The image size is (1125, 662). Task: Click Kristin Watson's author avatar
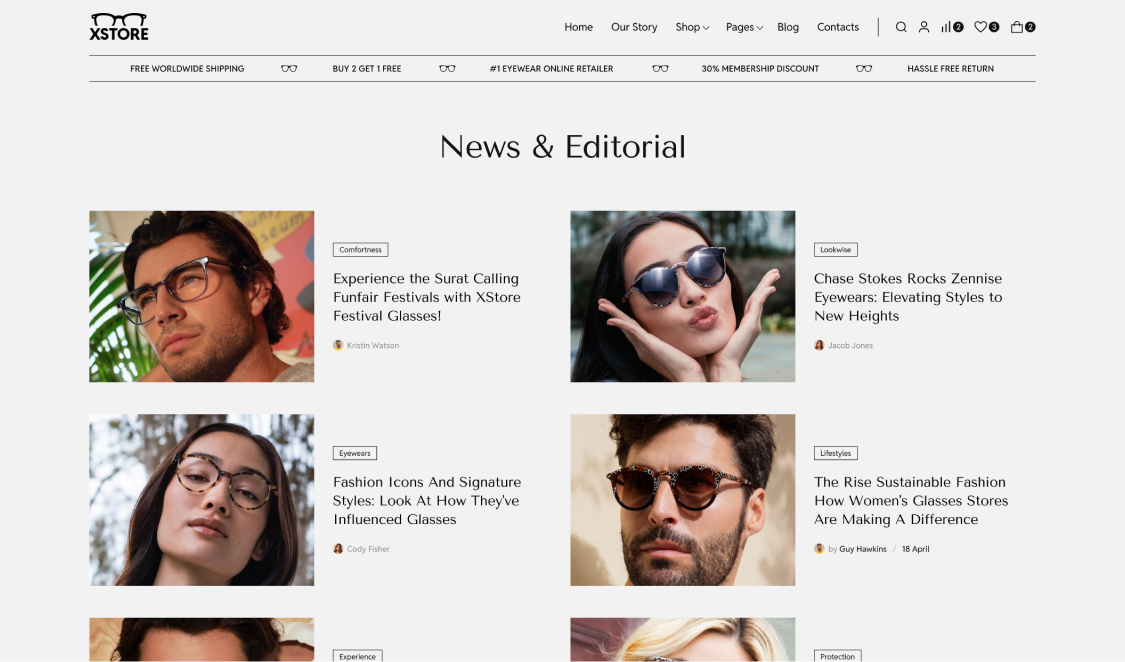click(338, 345)
